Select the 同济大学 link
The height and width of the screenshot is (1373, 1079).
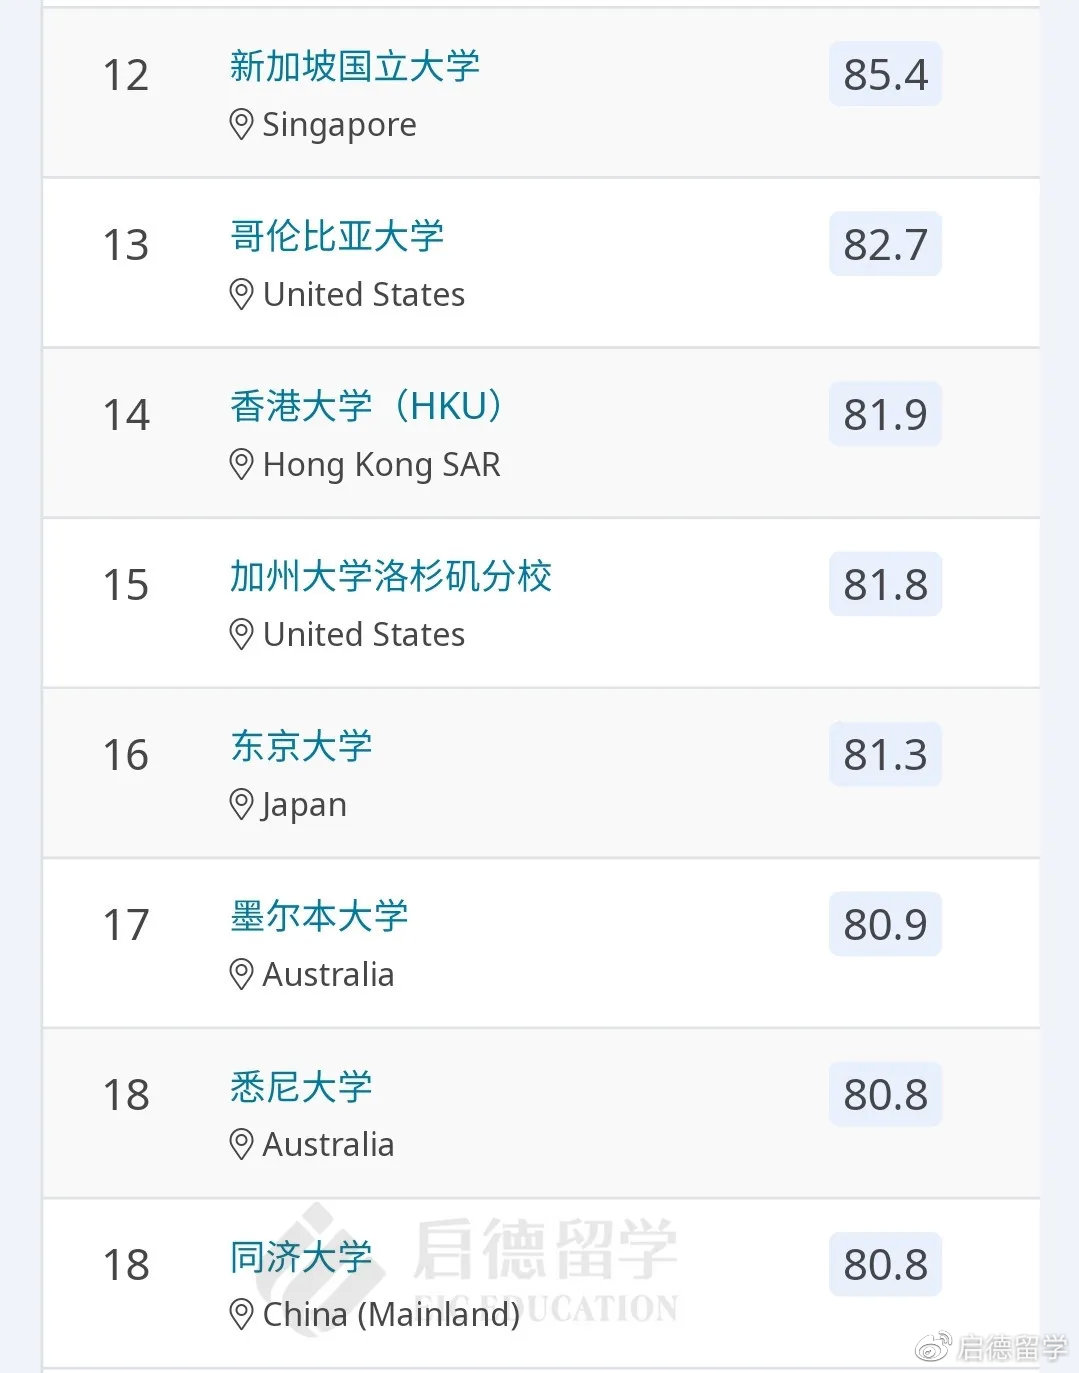click(x=301, y=1257)
